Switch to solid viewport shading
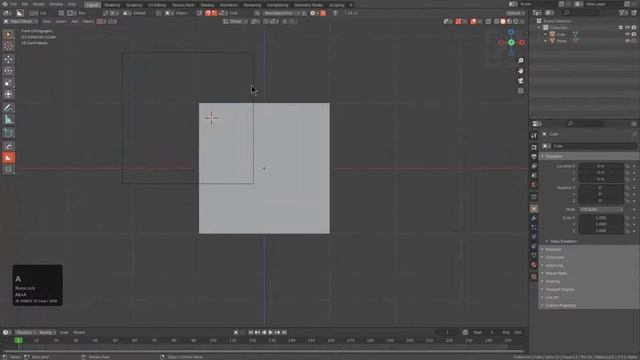The image size is (640, 360). (503, 21)
